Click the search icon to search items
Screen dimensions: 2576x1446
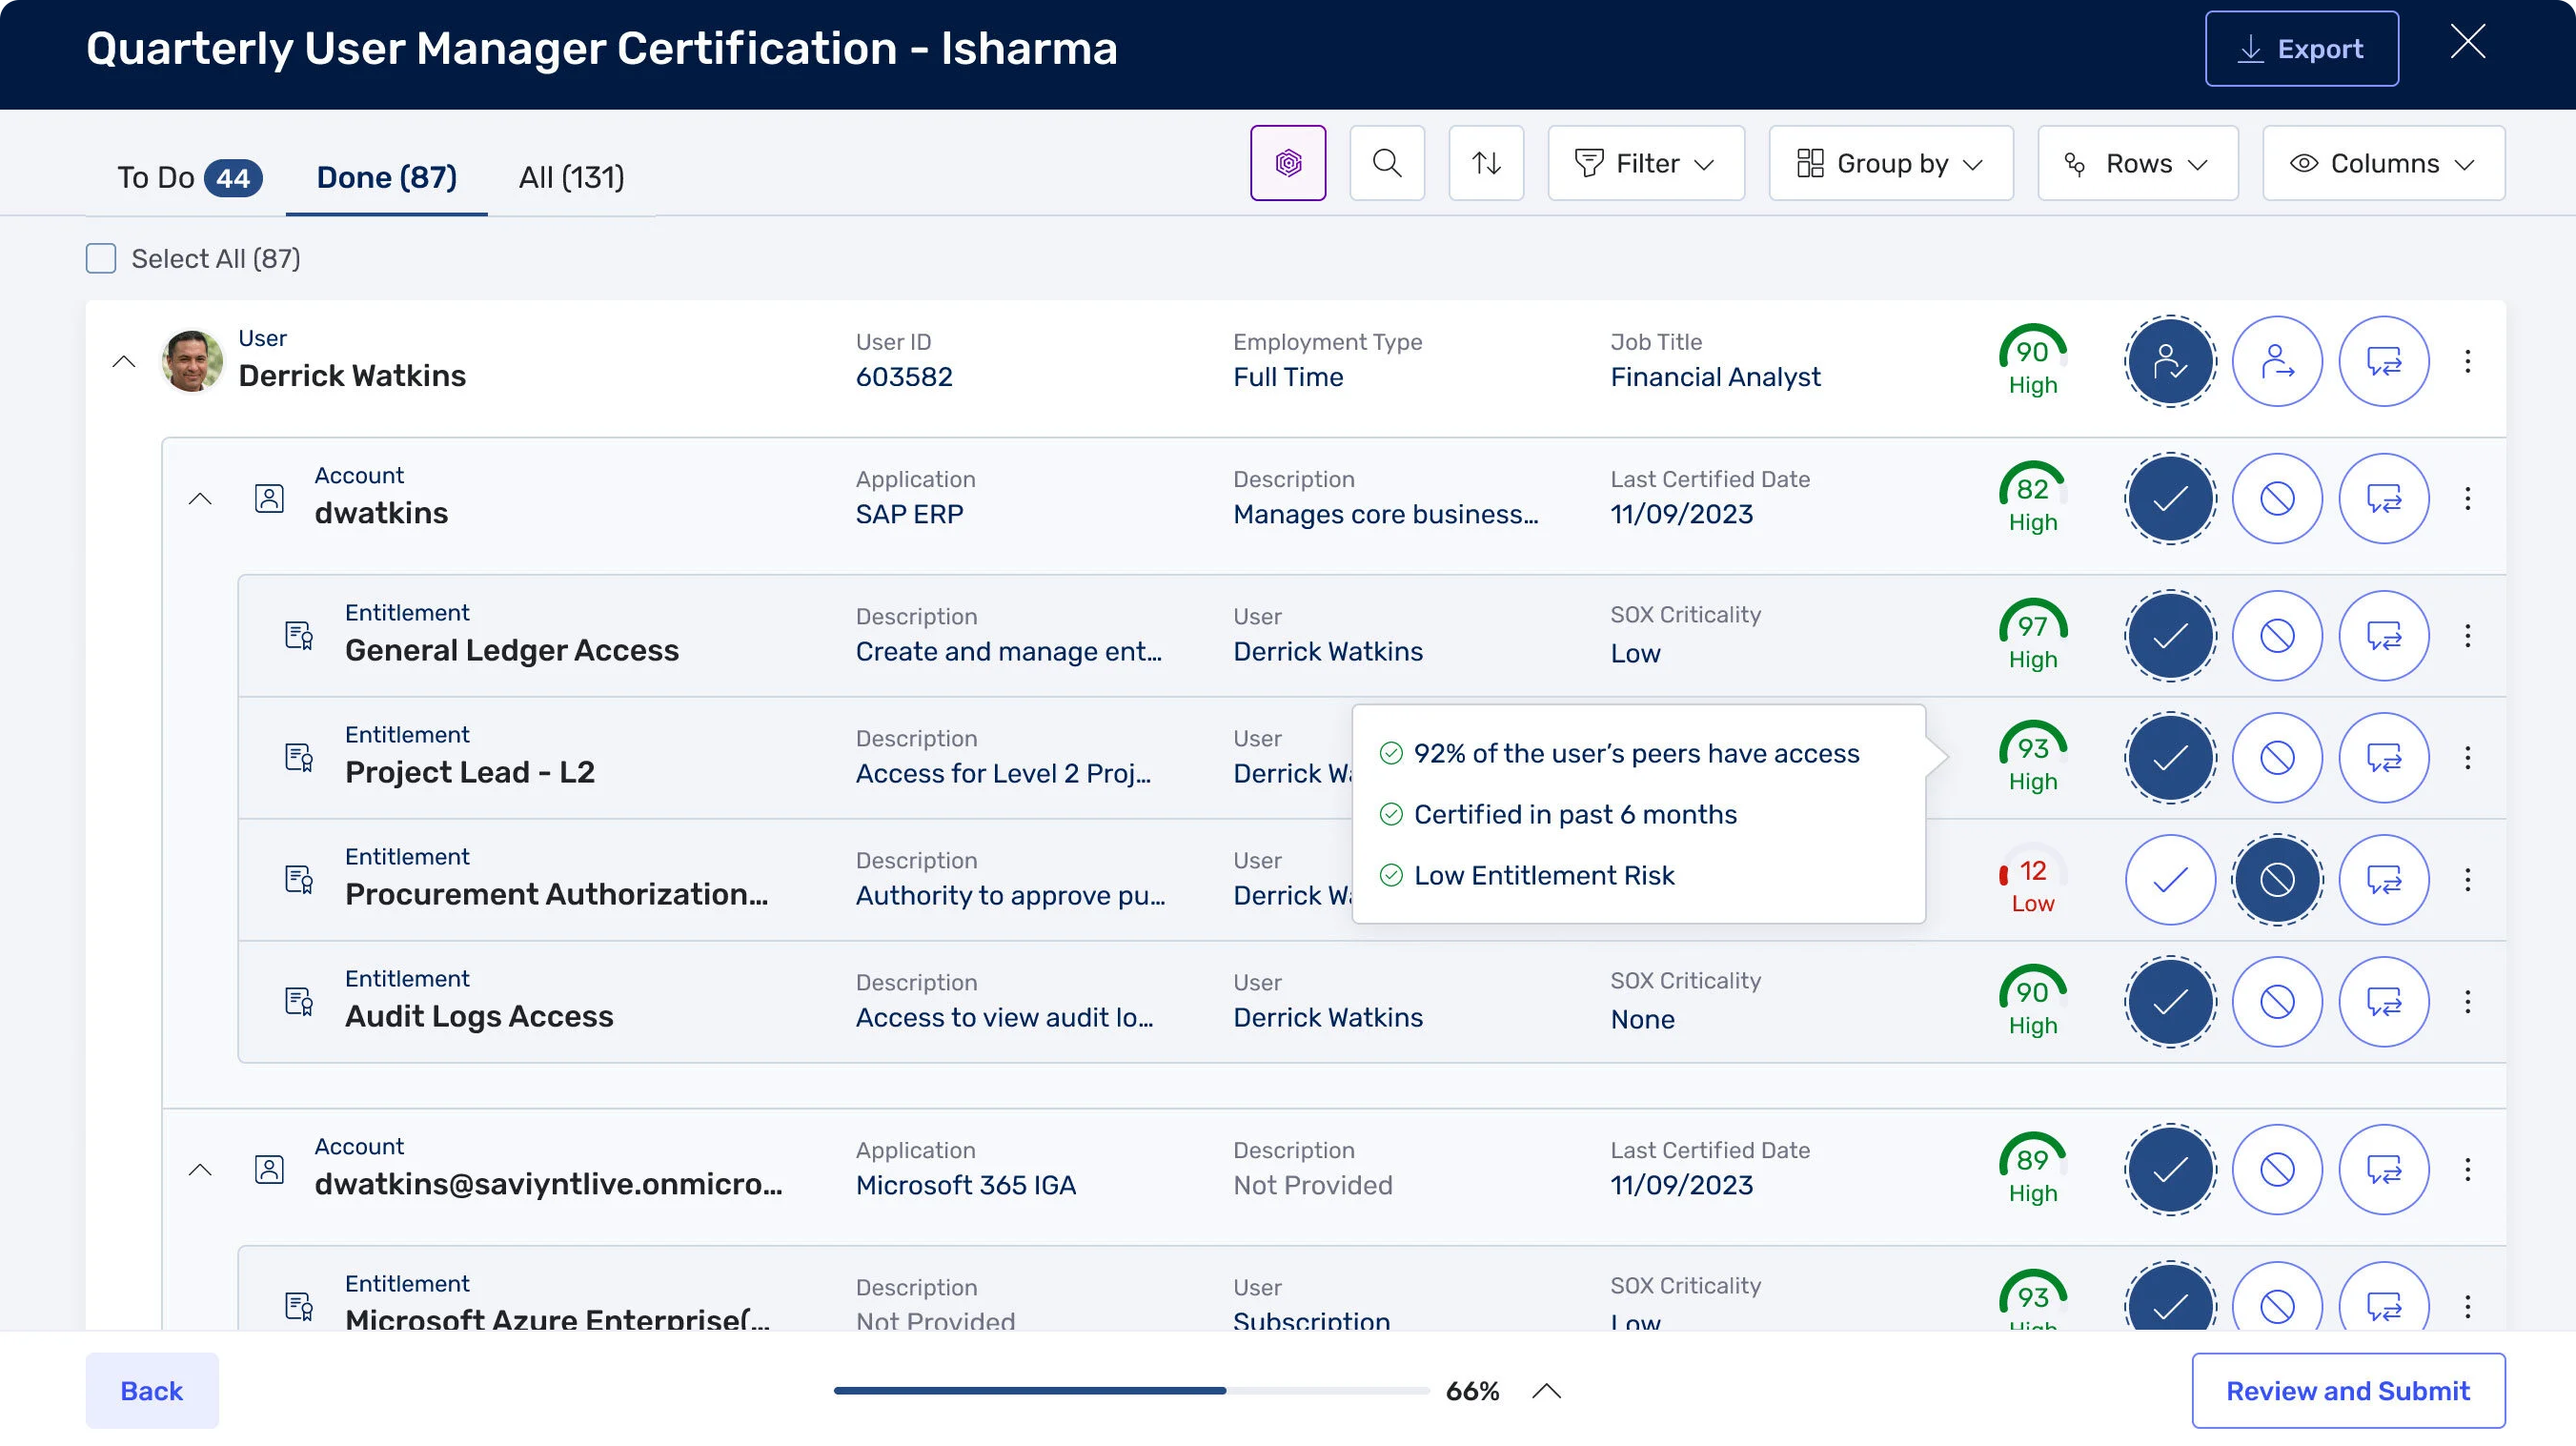tap(1387, 163)
